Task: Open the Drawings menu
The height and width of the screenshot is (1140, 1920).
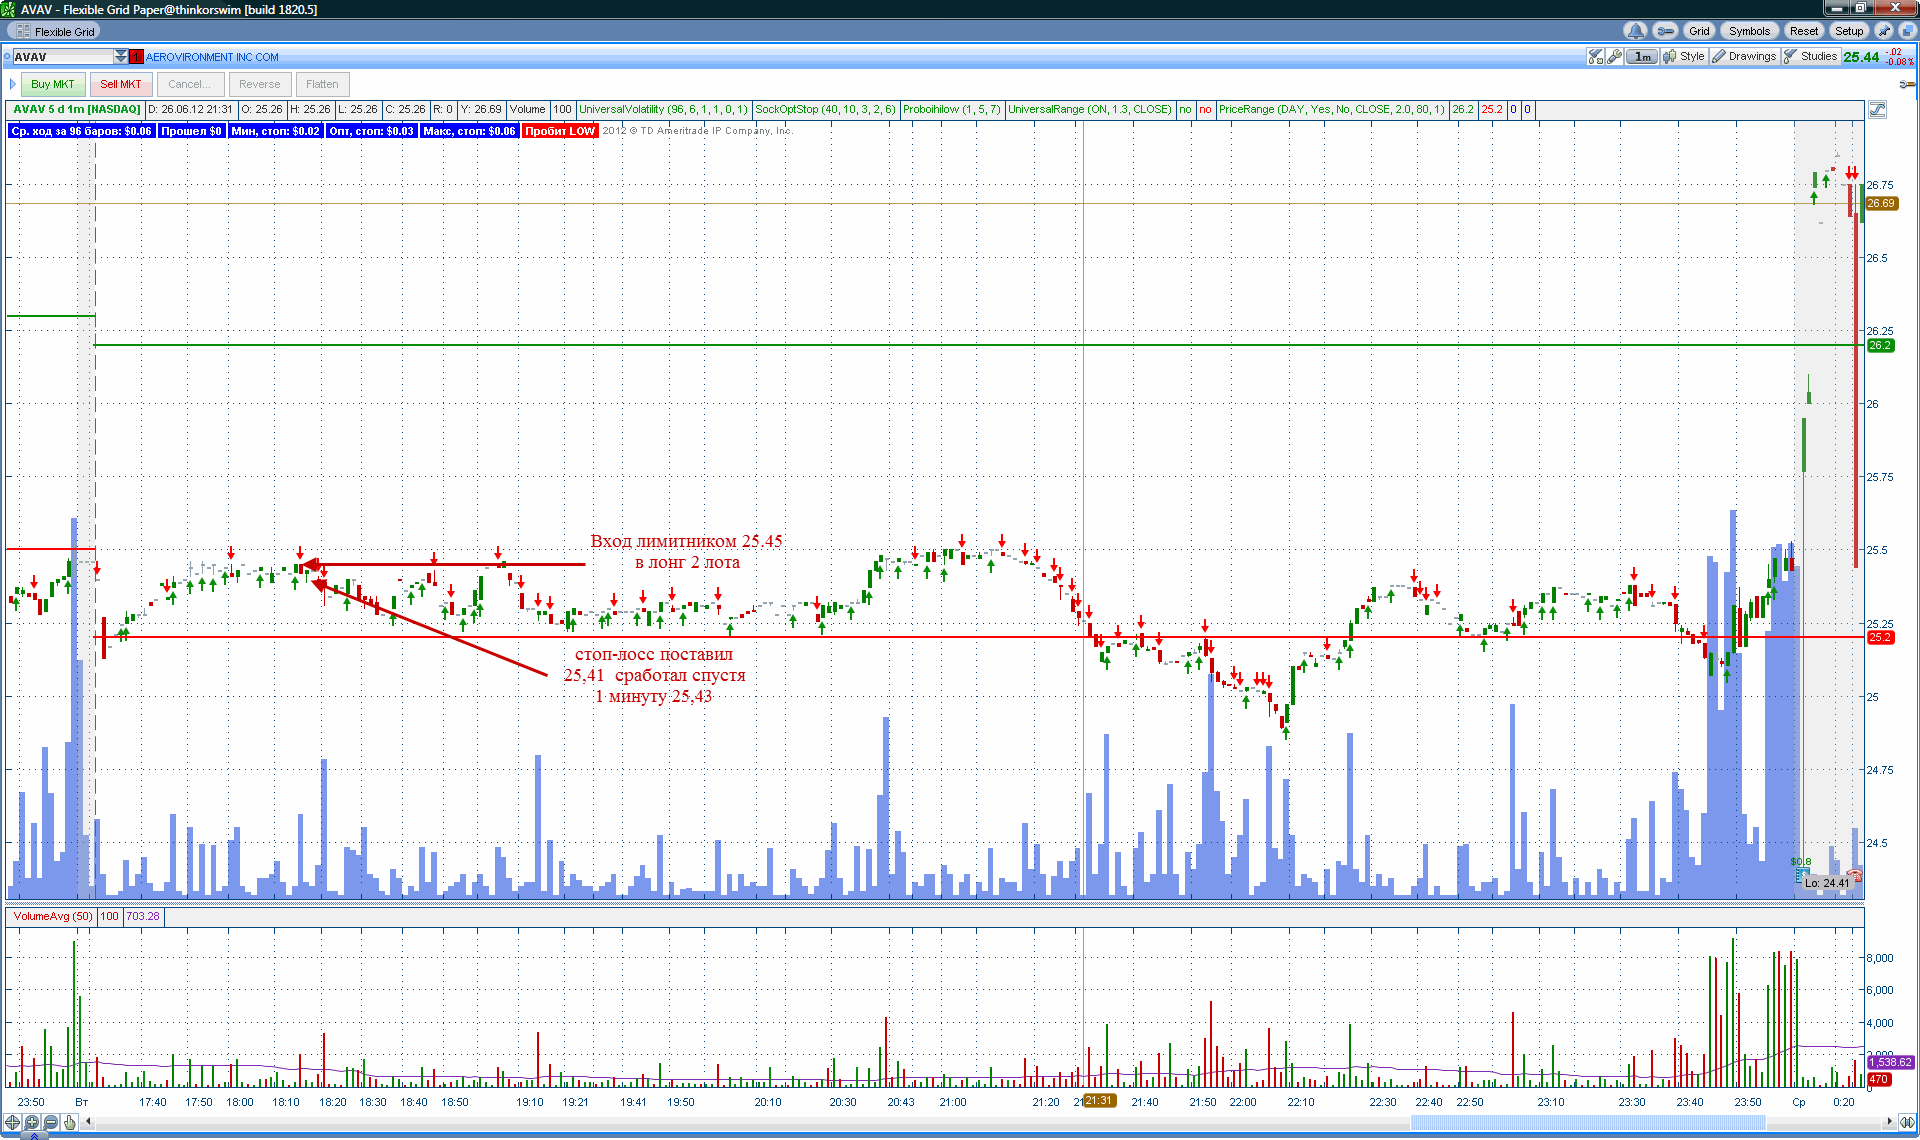Action: click(1744, 57)
